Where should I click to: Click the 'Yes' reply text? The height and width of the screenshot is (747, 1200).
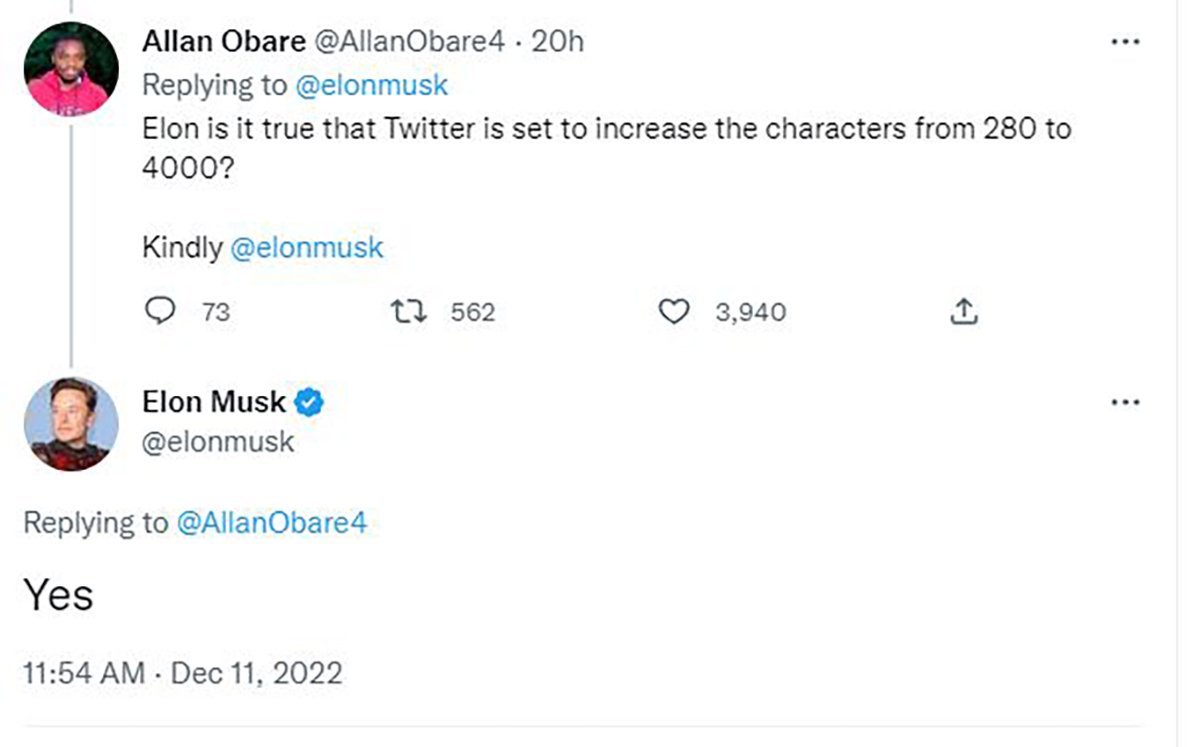[x=58, y=596]
